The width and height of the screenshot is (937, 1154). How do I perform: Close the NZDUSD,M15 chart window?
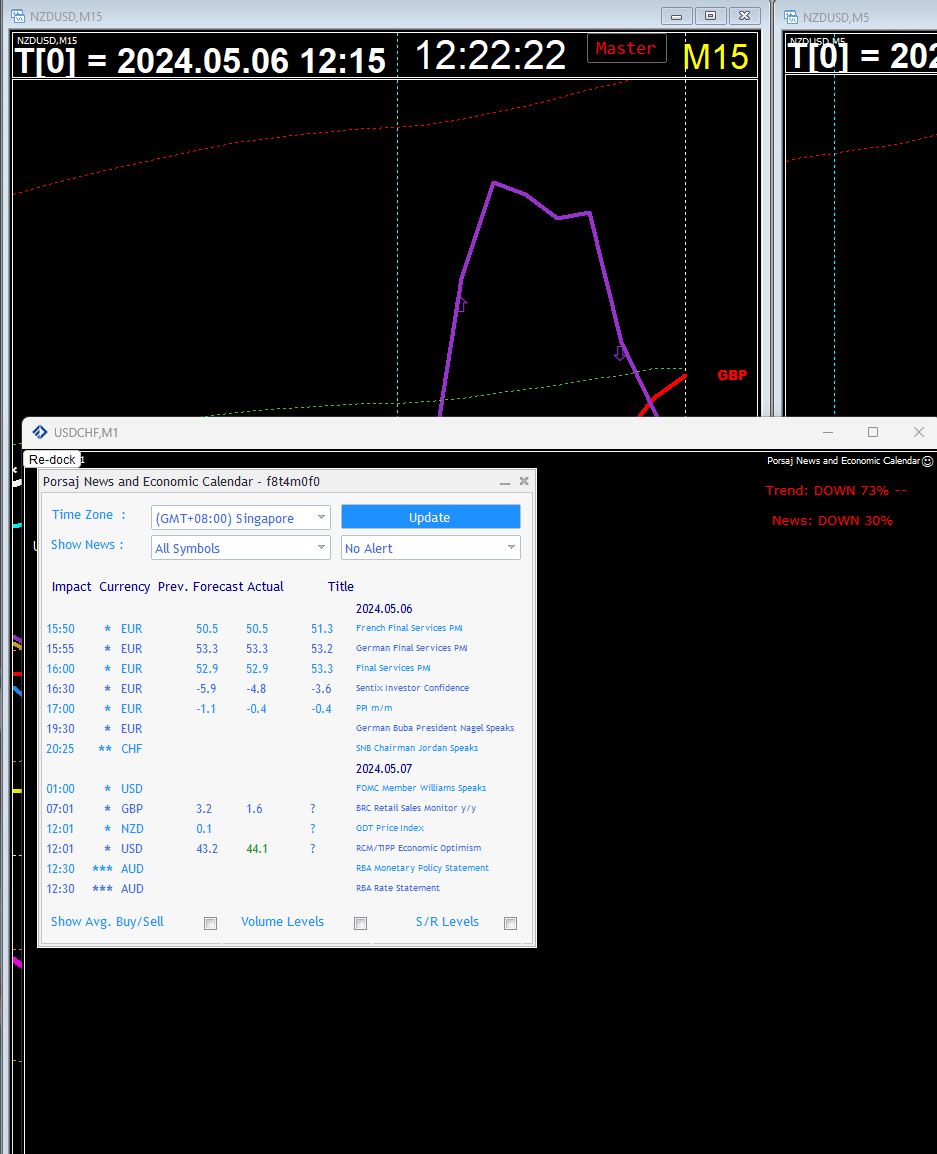(744, 15)
